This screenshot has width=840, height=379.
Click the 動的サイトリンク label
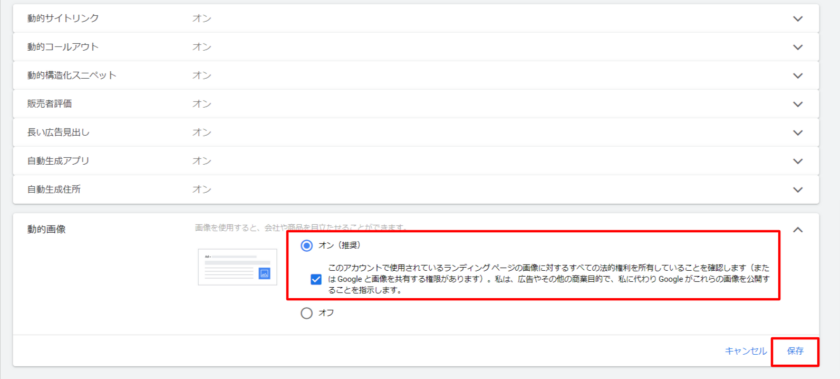tap(63, 18)
